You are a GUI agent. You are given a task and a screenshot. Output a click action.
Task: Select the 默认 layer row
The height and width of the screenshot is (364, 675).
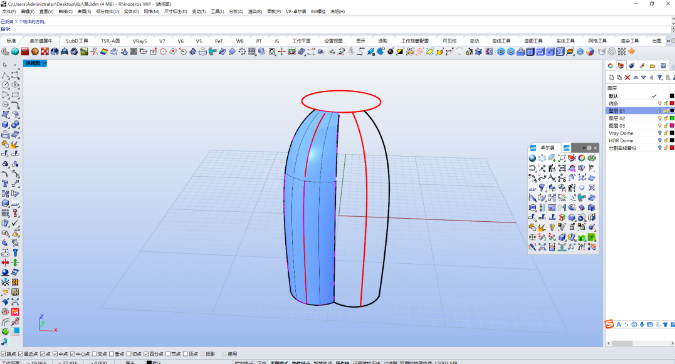(x=640, y=96)
